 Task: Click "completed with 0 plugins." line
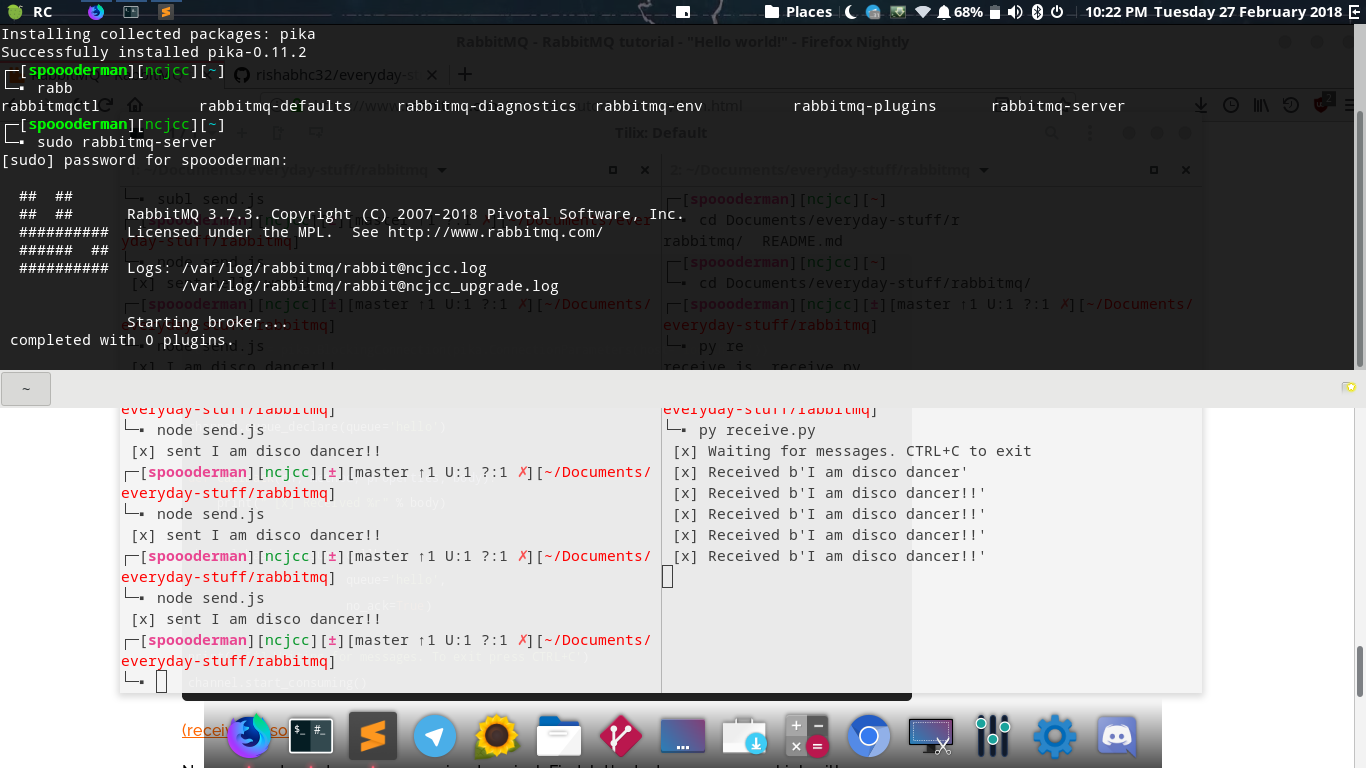122,340
